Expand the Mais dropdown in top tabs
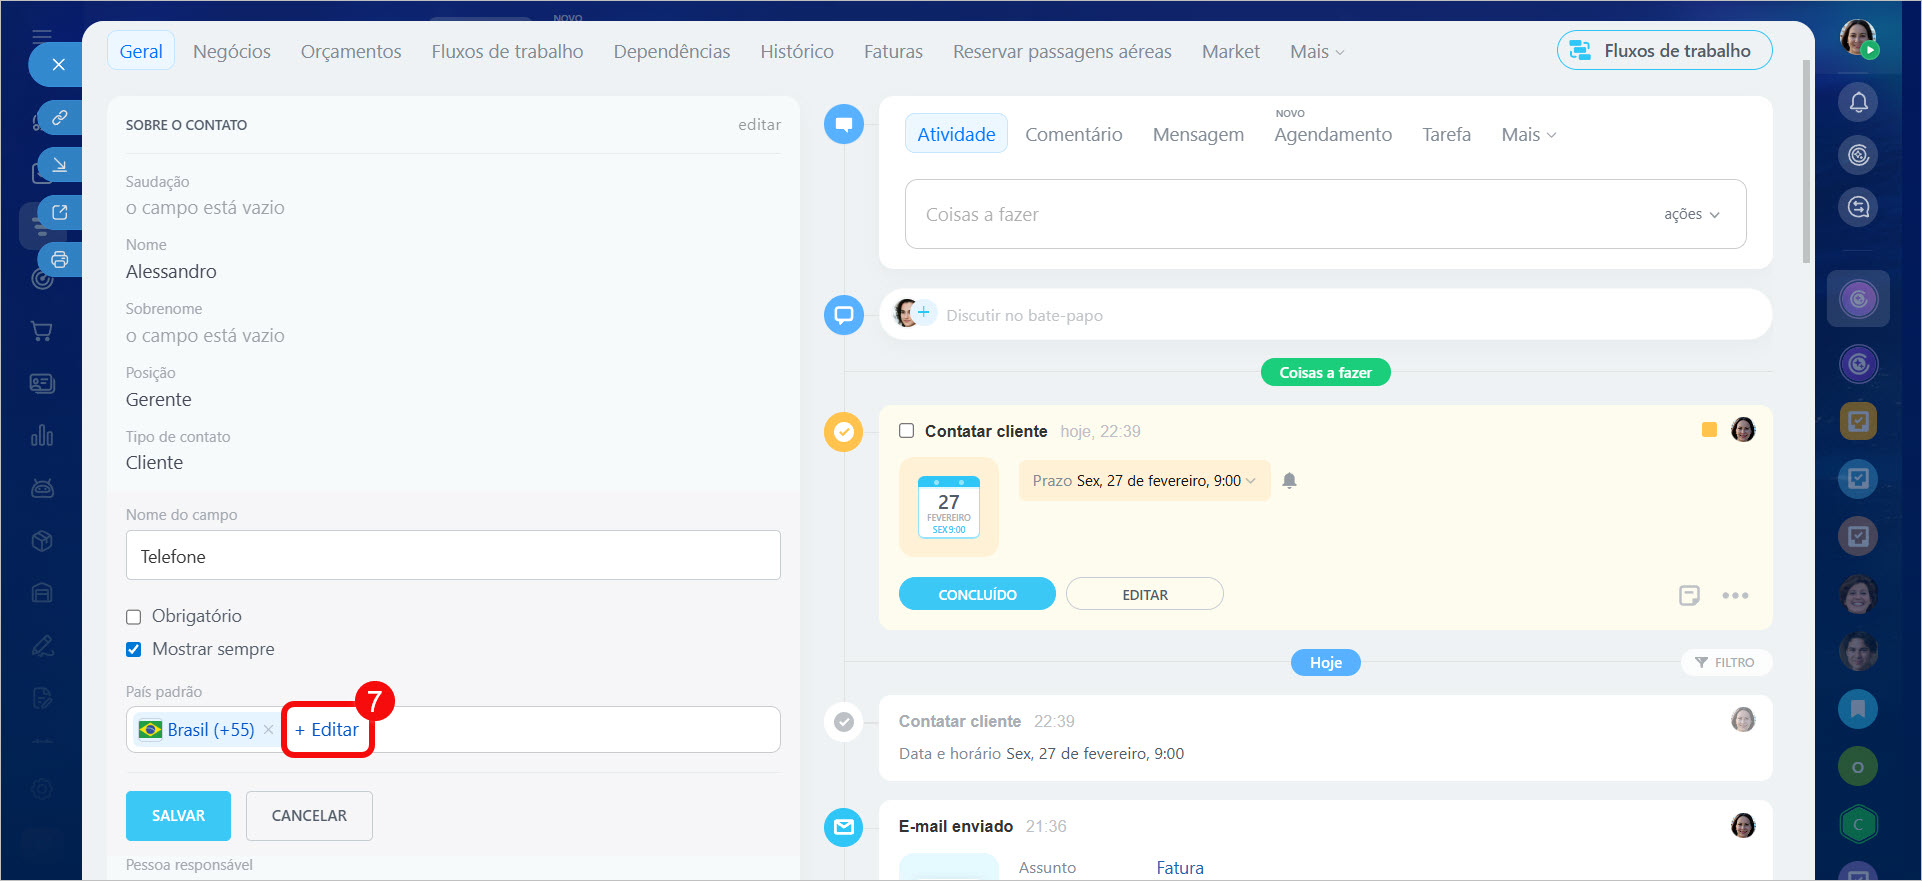 (x=1317, y=52)
